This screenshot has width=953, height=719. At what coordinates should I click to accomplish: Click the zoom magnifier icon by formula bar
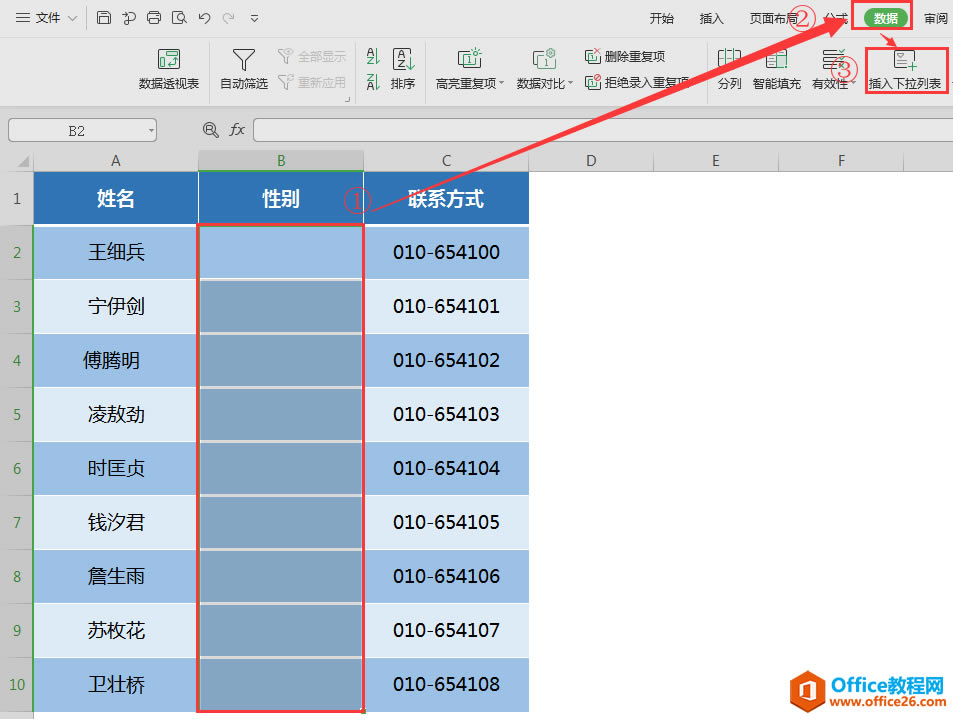(211, 129)
